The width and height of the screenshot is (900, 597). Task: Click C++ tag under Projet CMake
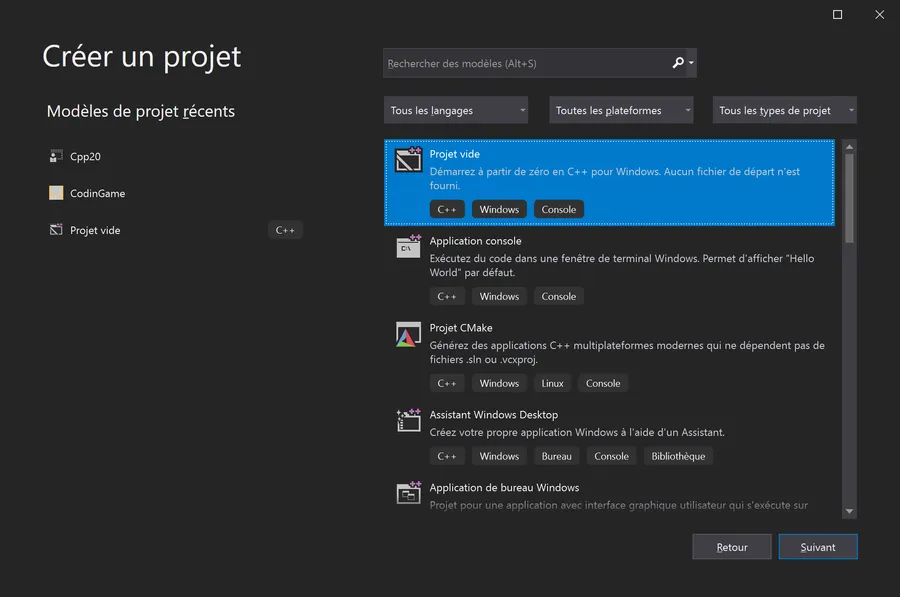click(x=447, y=383)
